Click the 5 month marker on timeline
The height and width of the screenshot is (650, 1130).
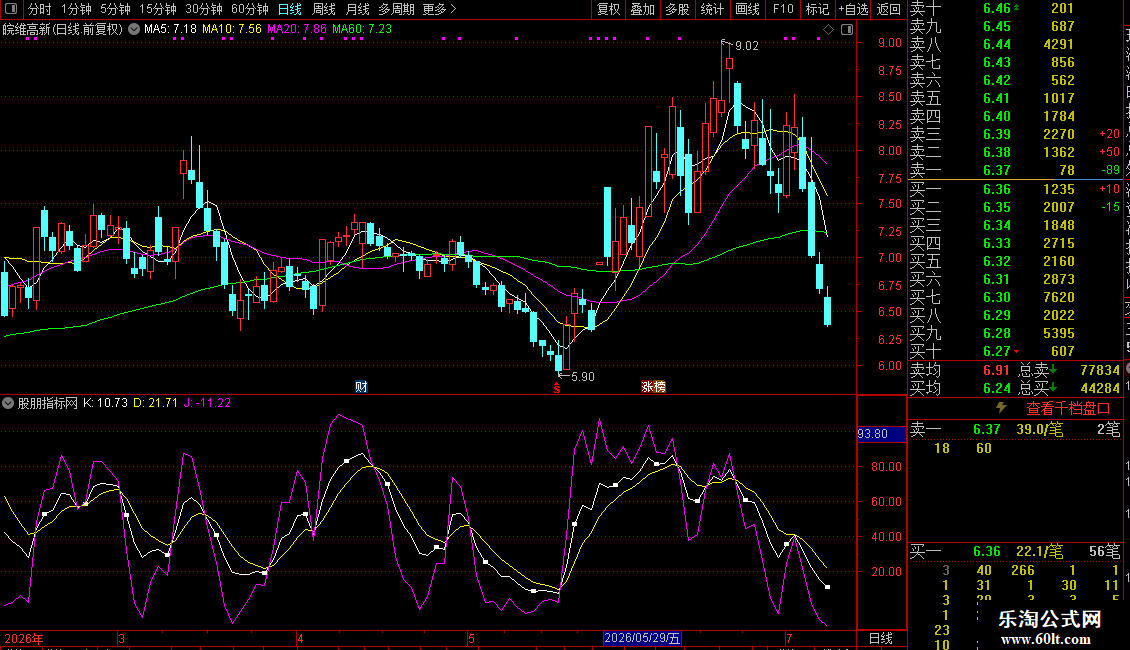click(471, 638)
